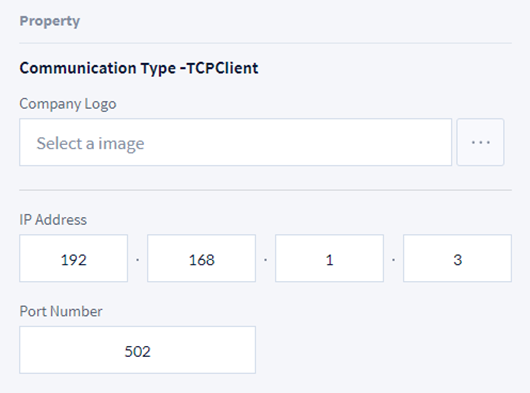Click the Property panel header

pos(50,21)
